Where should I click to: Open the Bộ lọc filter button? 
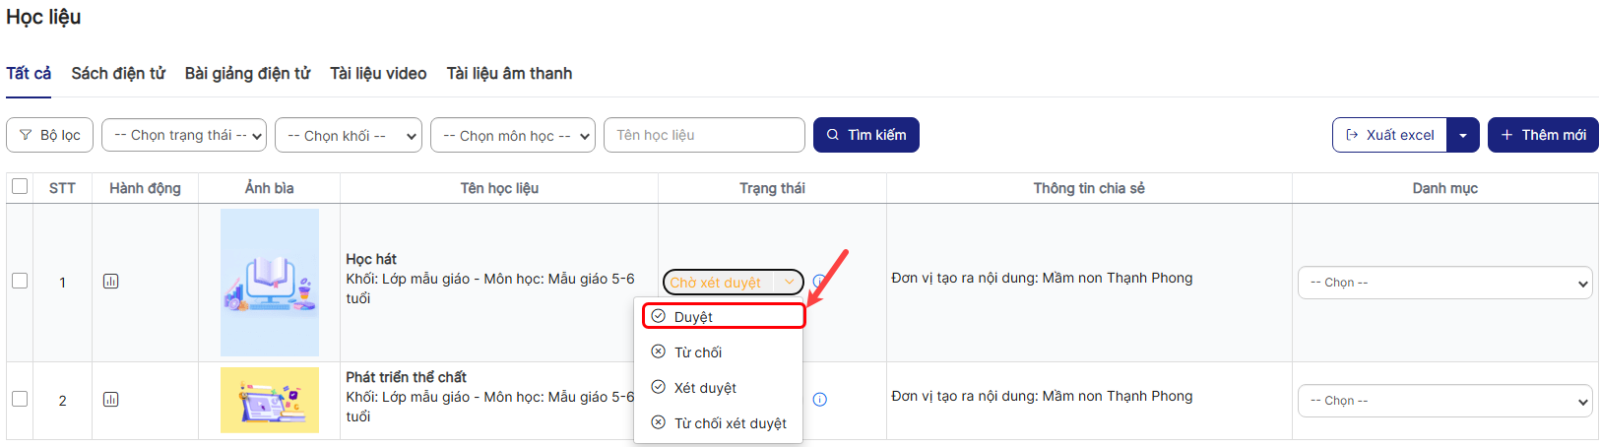(50, 135)
